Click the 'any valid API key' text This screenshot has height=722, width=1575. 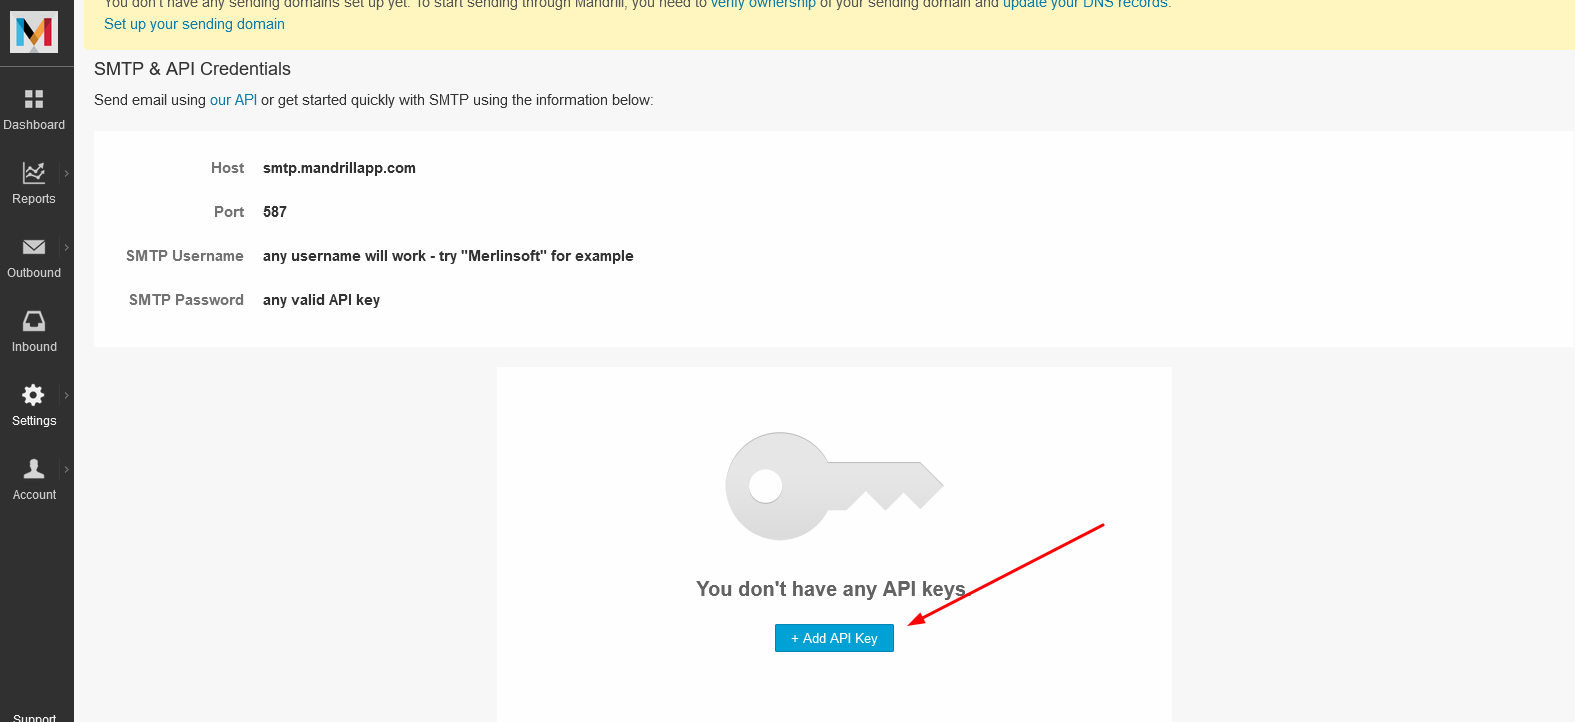pyautogui.click(x=321, y=300)
